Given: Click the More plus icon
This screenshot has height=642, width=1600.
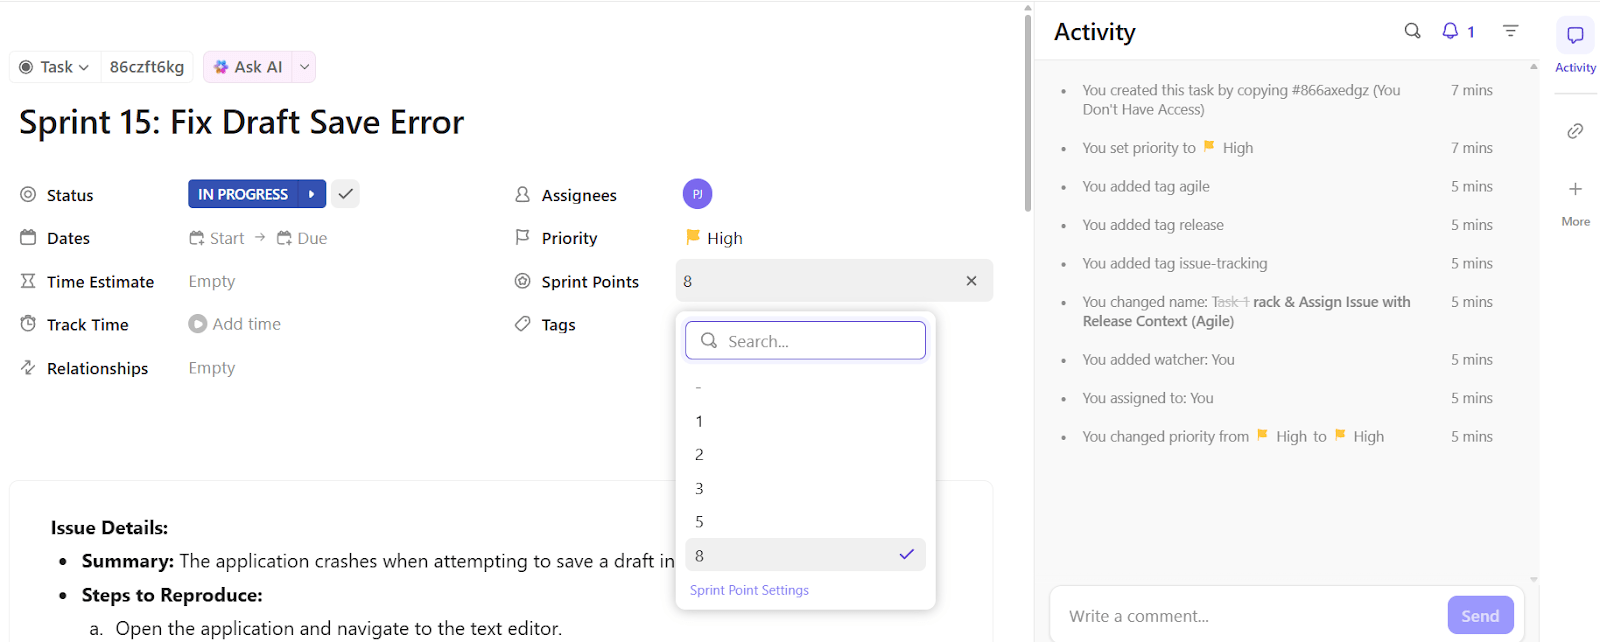Looking at the screenshot, I should tap(1575, 189).
